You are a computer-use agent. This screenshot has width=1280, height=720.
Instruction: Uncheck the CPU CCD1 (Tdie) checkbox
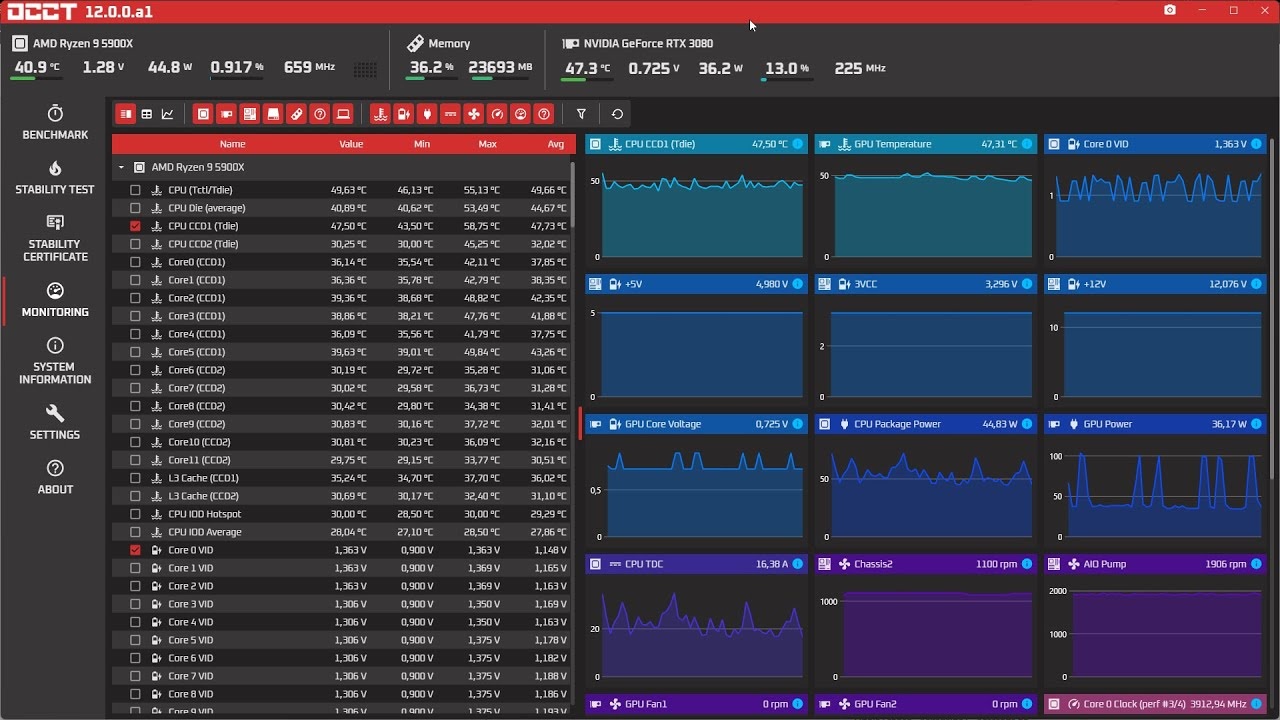tap(135, 226)
